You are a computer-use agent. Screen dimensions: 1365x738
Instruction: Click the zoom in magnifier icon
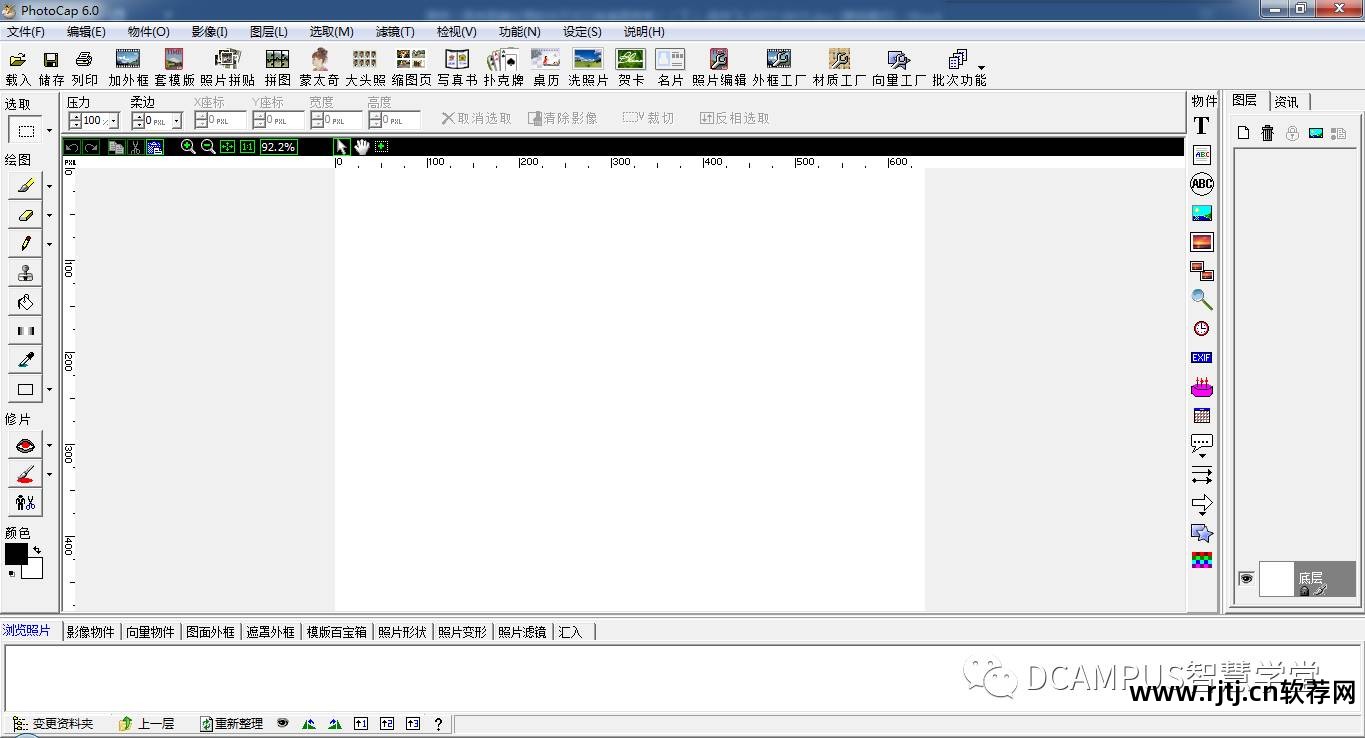(x=188, y=147)
